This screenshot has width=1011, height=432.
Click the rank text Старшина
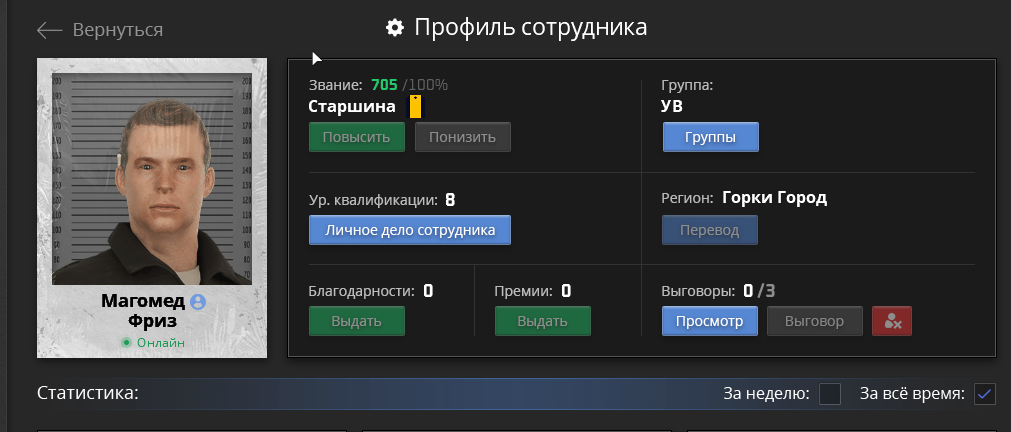pyautogui.click(x=352, y=107)
